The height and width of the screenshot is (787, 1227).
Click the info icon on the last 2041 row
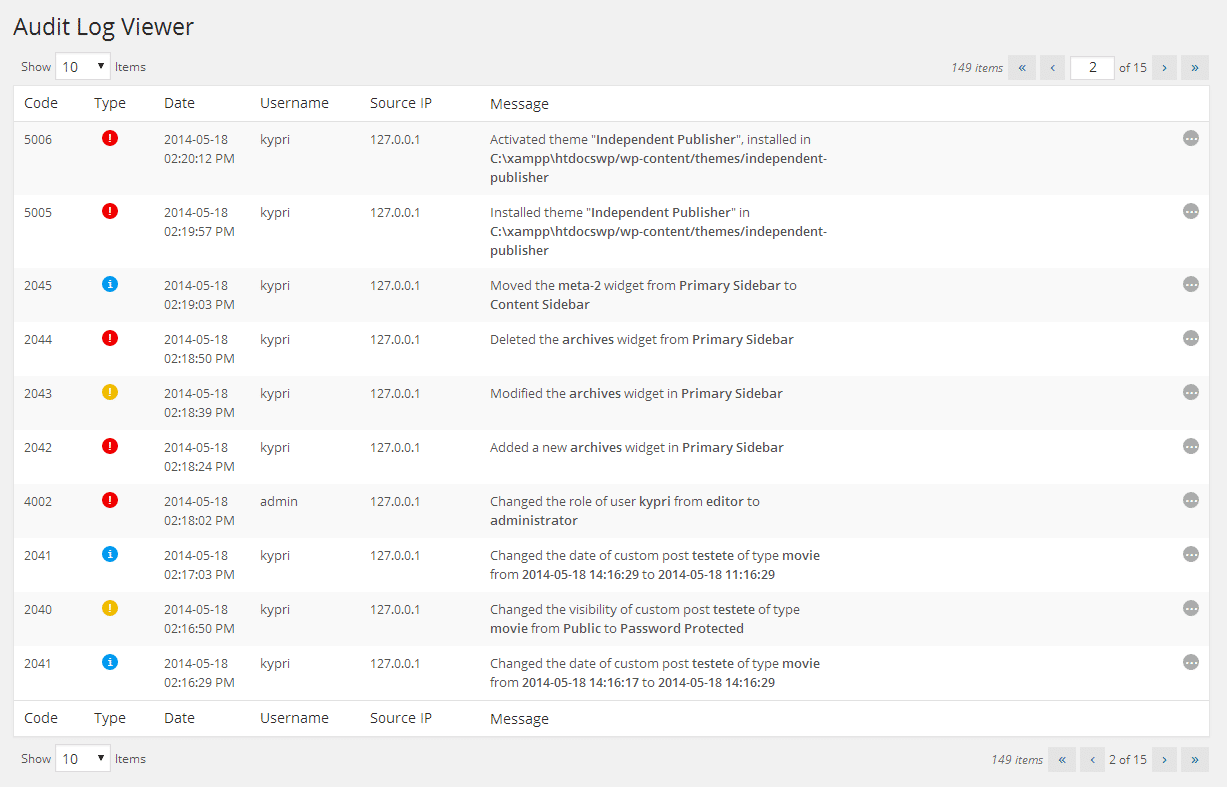click(110, 662)
